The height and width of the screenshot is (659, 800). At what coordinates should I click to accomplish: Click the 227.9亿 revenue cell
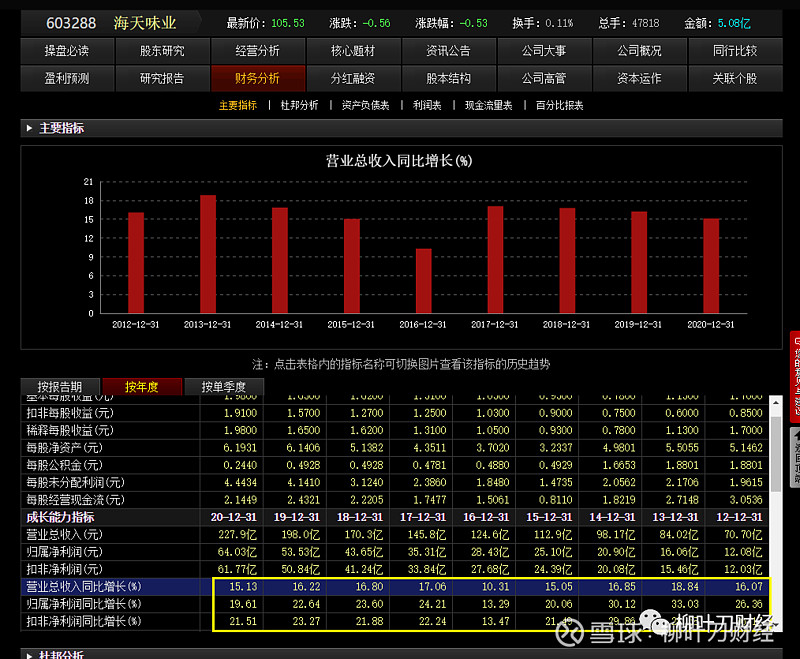[x=237, y=535]
